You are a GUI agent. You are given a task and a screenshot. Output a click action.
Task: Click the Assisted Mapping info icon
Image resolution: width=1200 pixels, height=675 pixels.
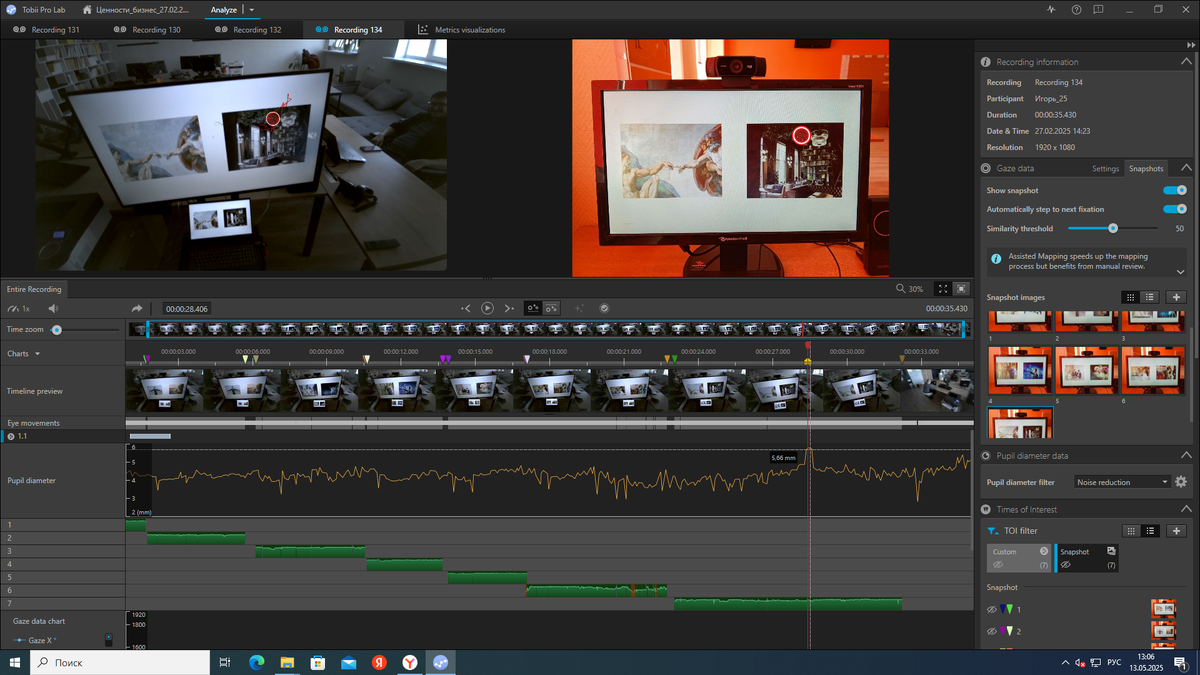pyautogui.click(x=996, y=257)
